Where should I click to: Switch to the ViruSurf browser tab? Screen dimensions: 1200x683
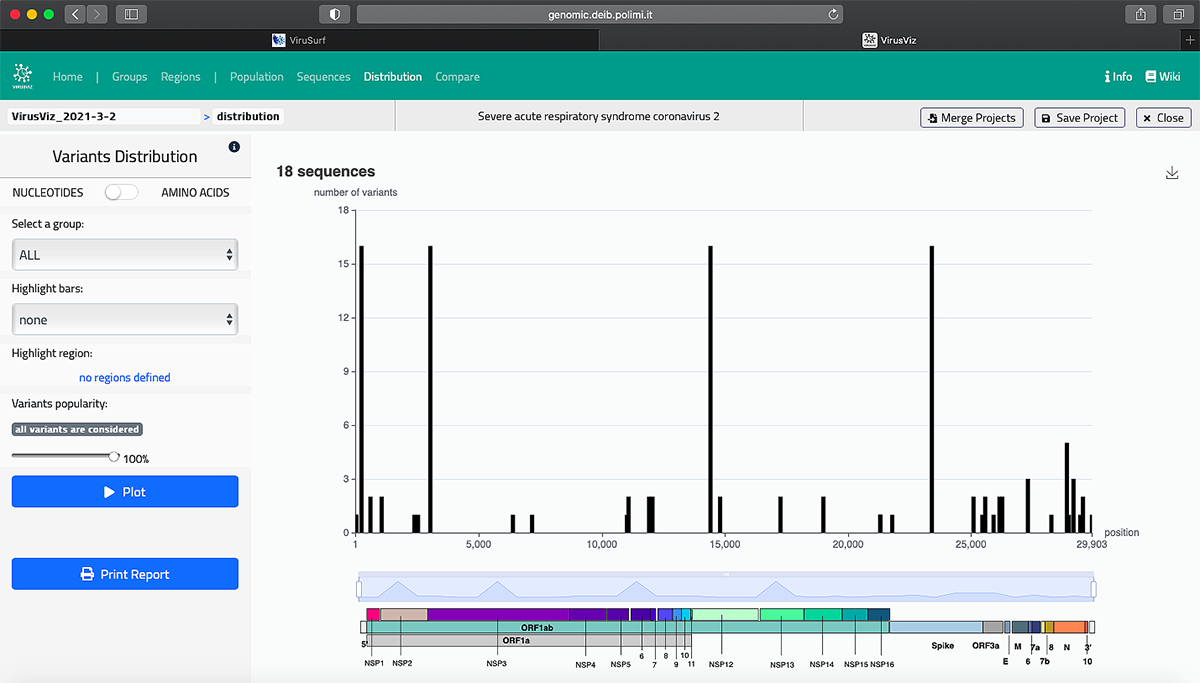coord(299,40)
